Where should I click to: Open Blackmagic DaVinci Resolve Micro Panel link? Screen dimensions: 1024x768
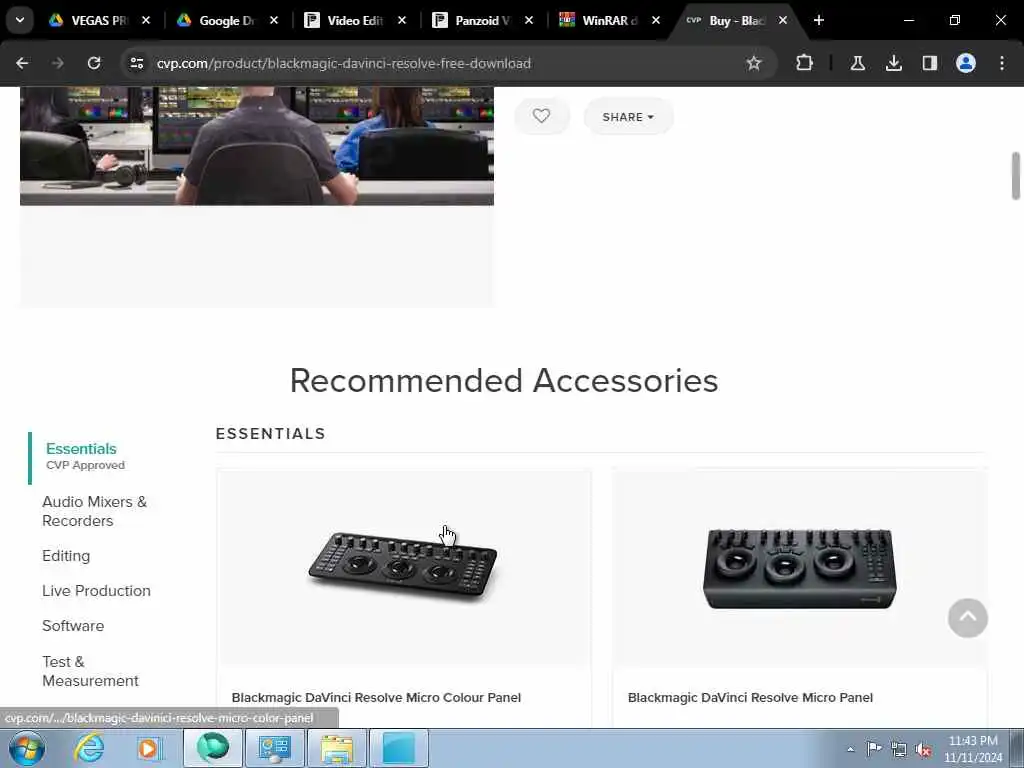750,697
